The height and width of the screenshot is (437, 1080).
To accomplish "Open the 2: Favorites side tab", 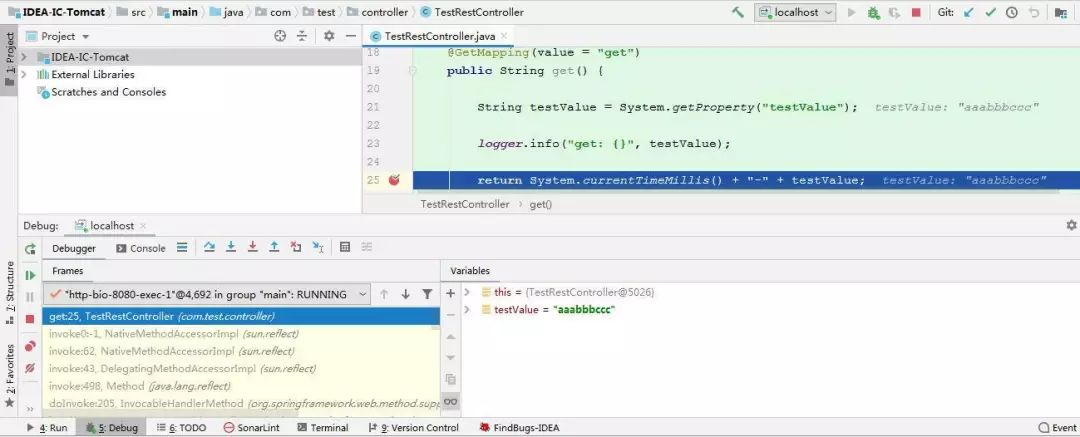I will (x=10, y=376).
